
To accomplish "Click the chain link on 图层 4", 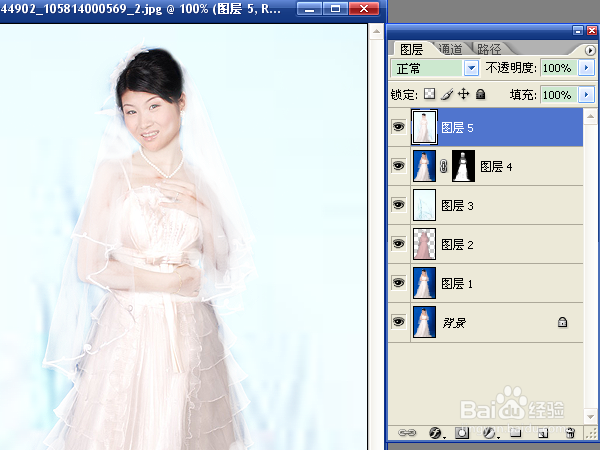I will pos(443,166).
